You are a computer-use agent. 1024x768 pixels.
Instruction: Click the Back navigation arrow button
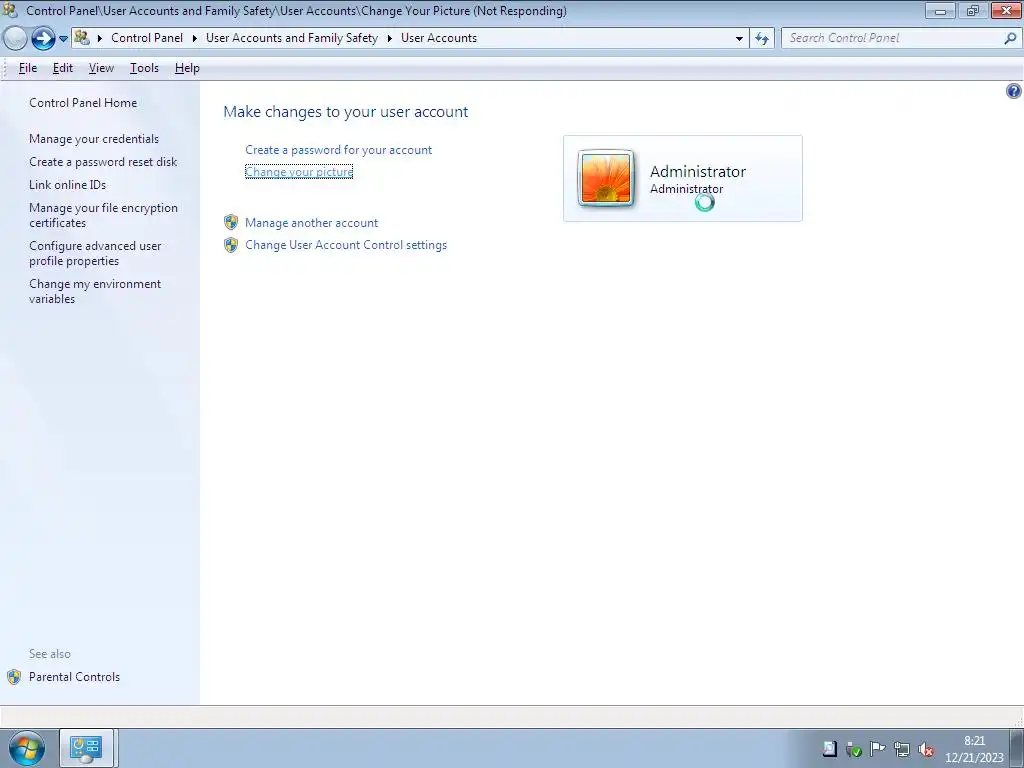[14, 39]
